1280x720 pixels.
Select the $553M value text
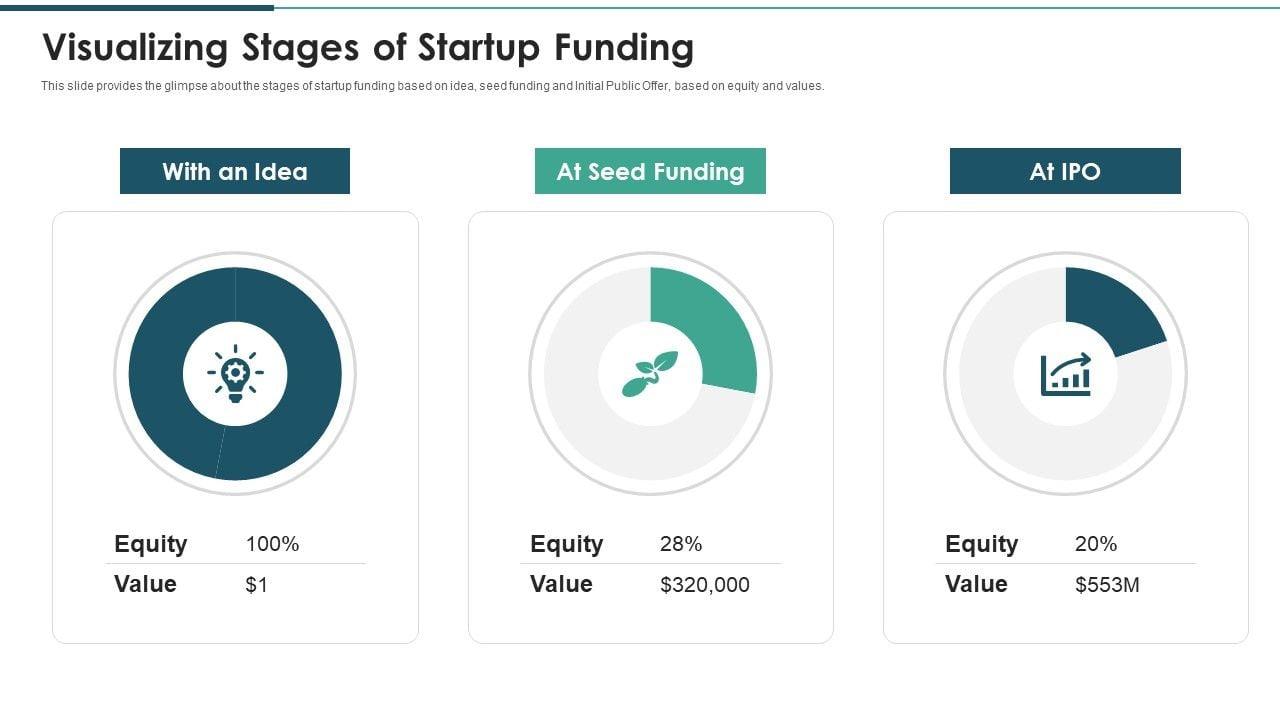[1107, 585]
